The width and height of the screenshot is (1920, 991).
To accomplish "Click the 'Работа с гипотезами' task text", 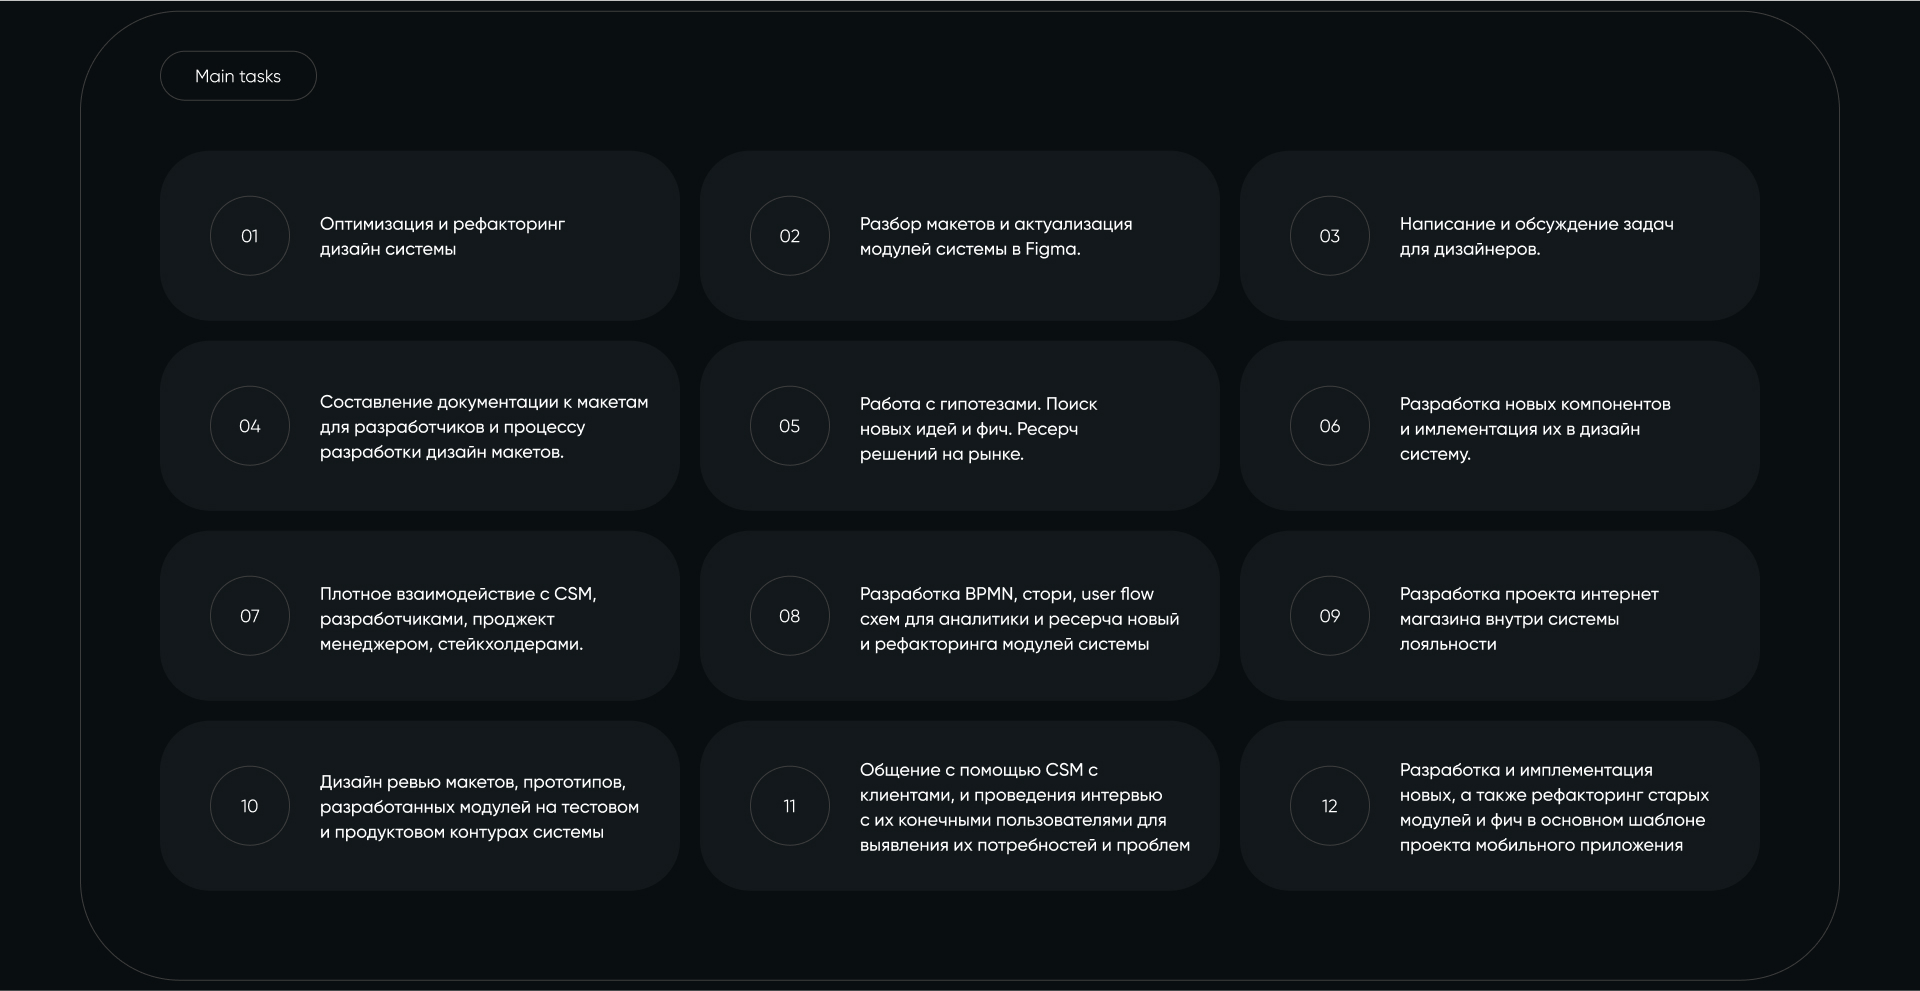I will point(978,428).
